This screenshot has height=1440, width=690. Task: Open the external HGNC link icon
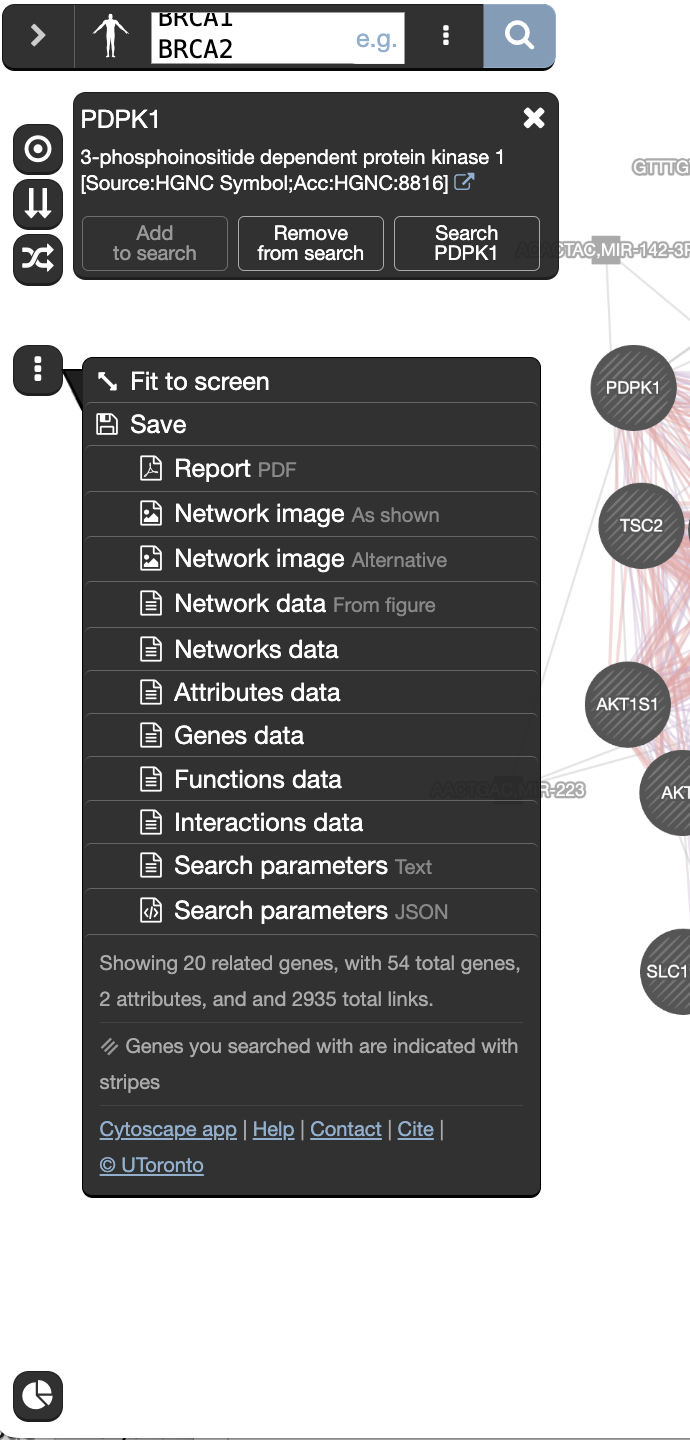click(x=464, y=183)
